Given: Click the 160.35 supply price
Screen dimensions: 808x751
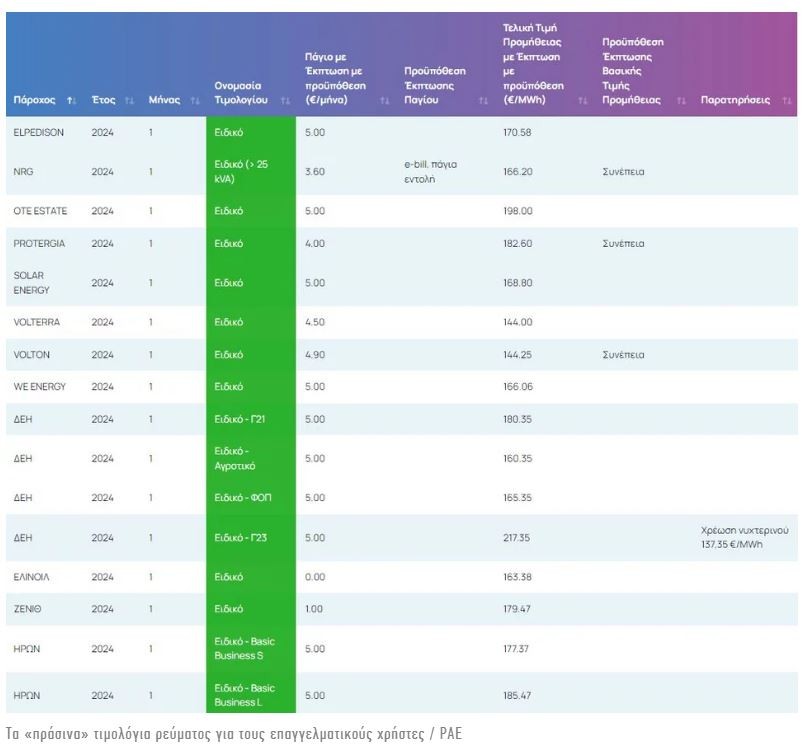Looking at the screenshot, I should tap(517, 458).
